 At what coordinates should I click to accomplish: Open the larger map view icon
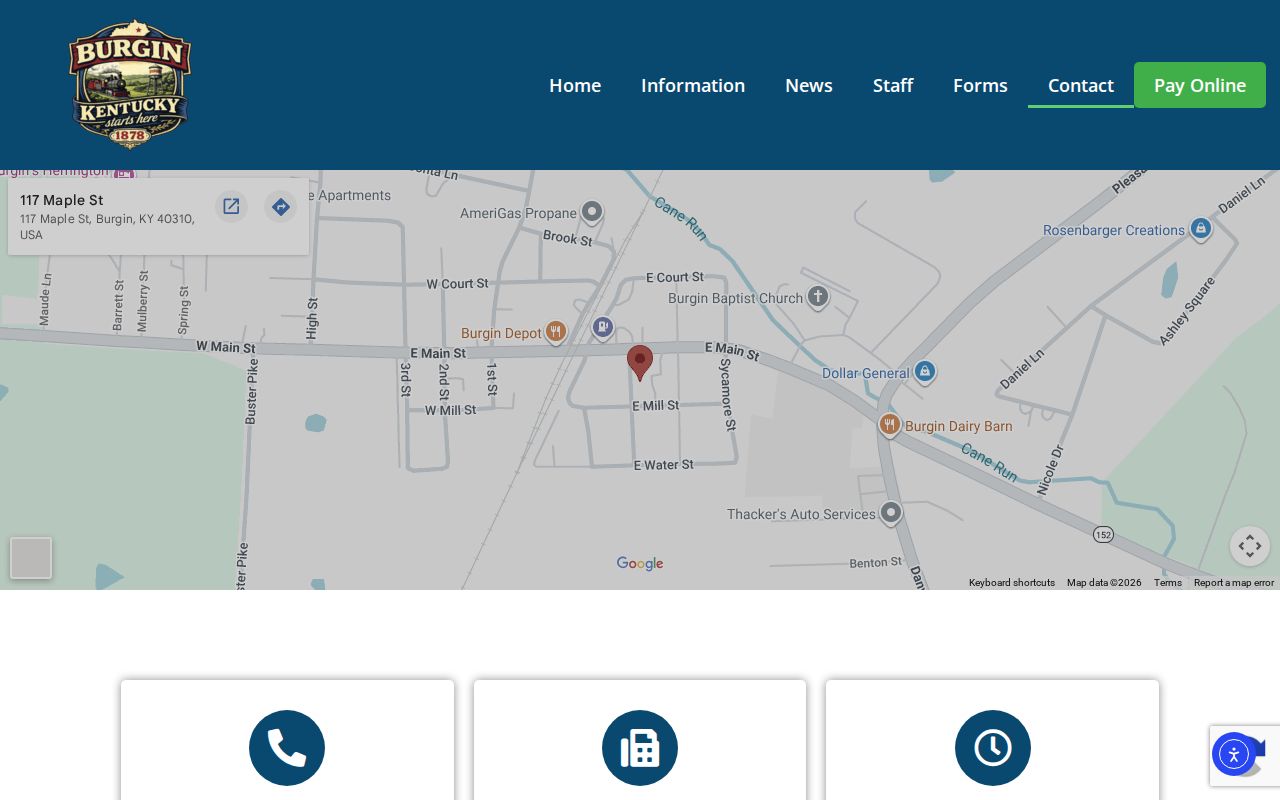231,206
